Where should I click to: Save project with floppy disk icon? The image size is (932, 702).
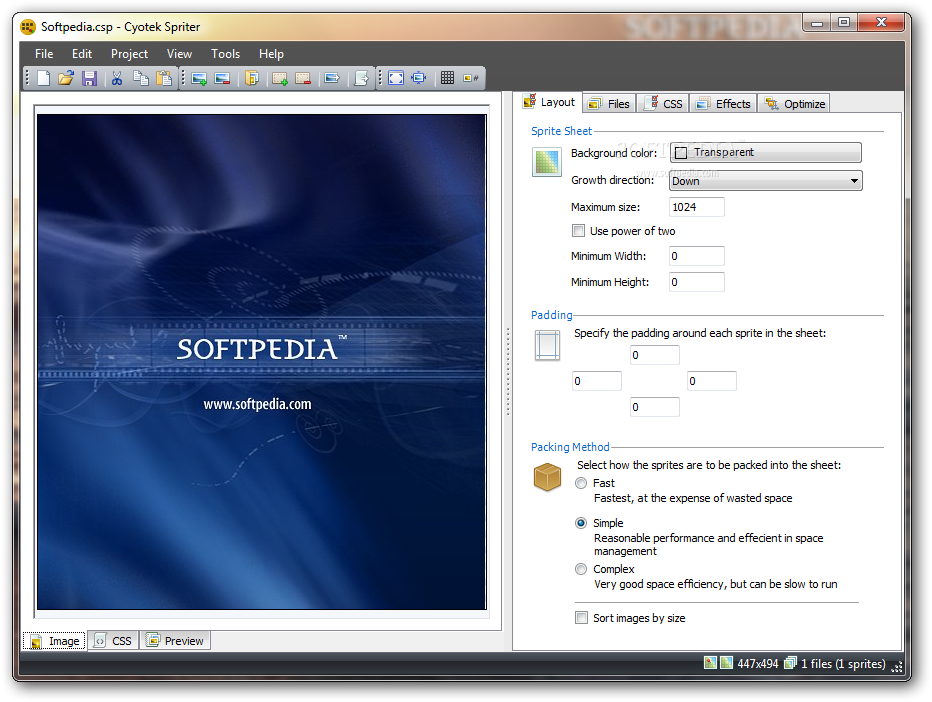(89, 78)
